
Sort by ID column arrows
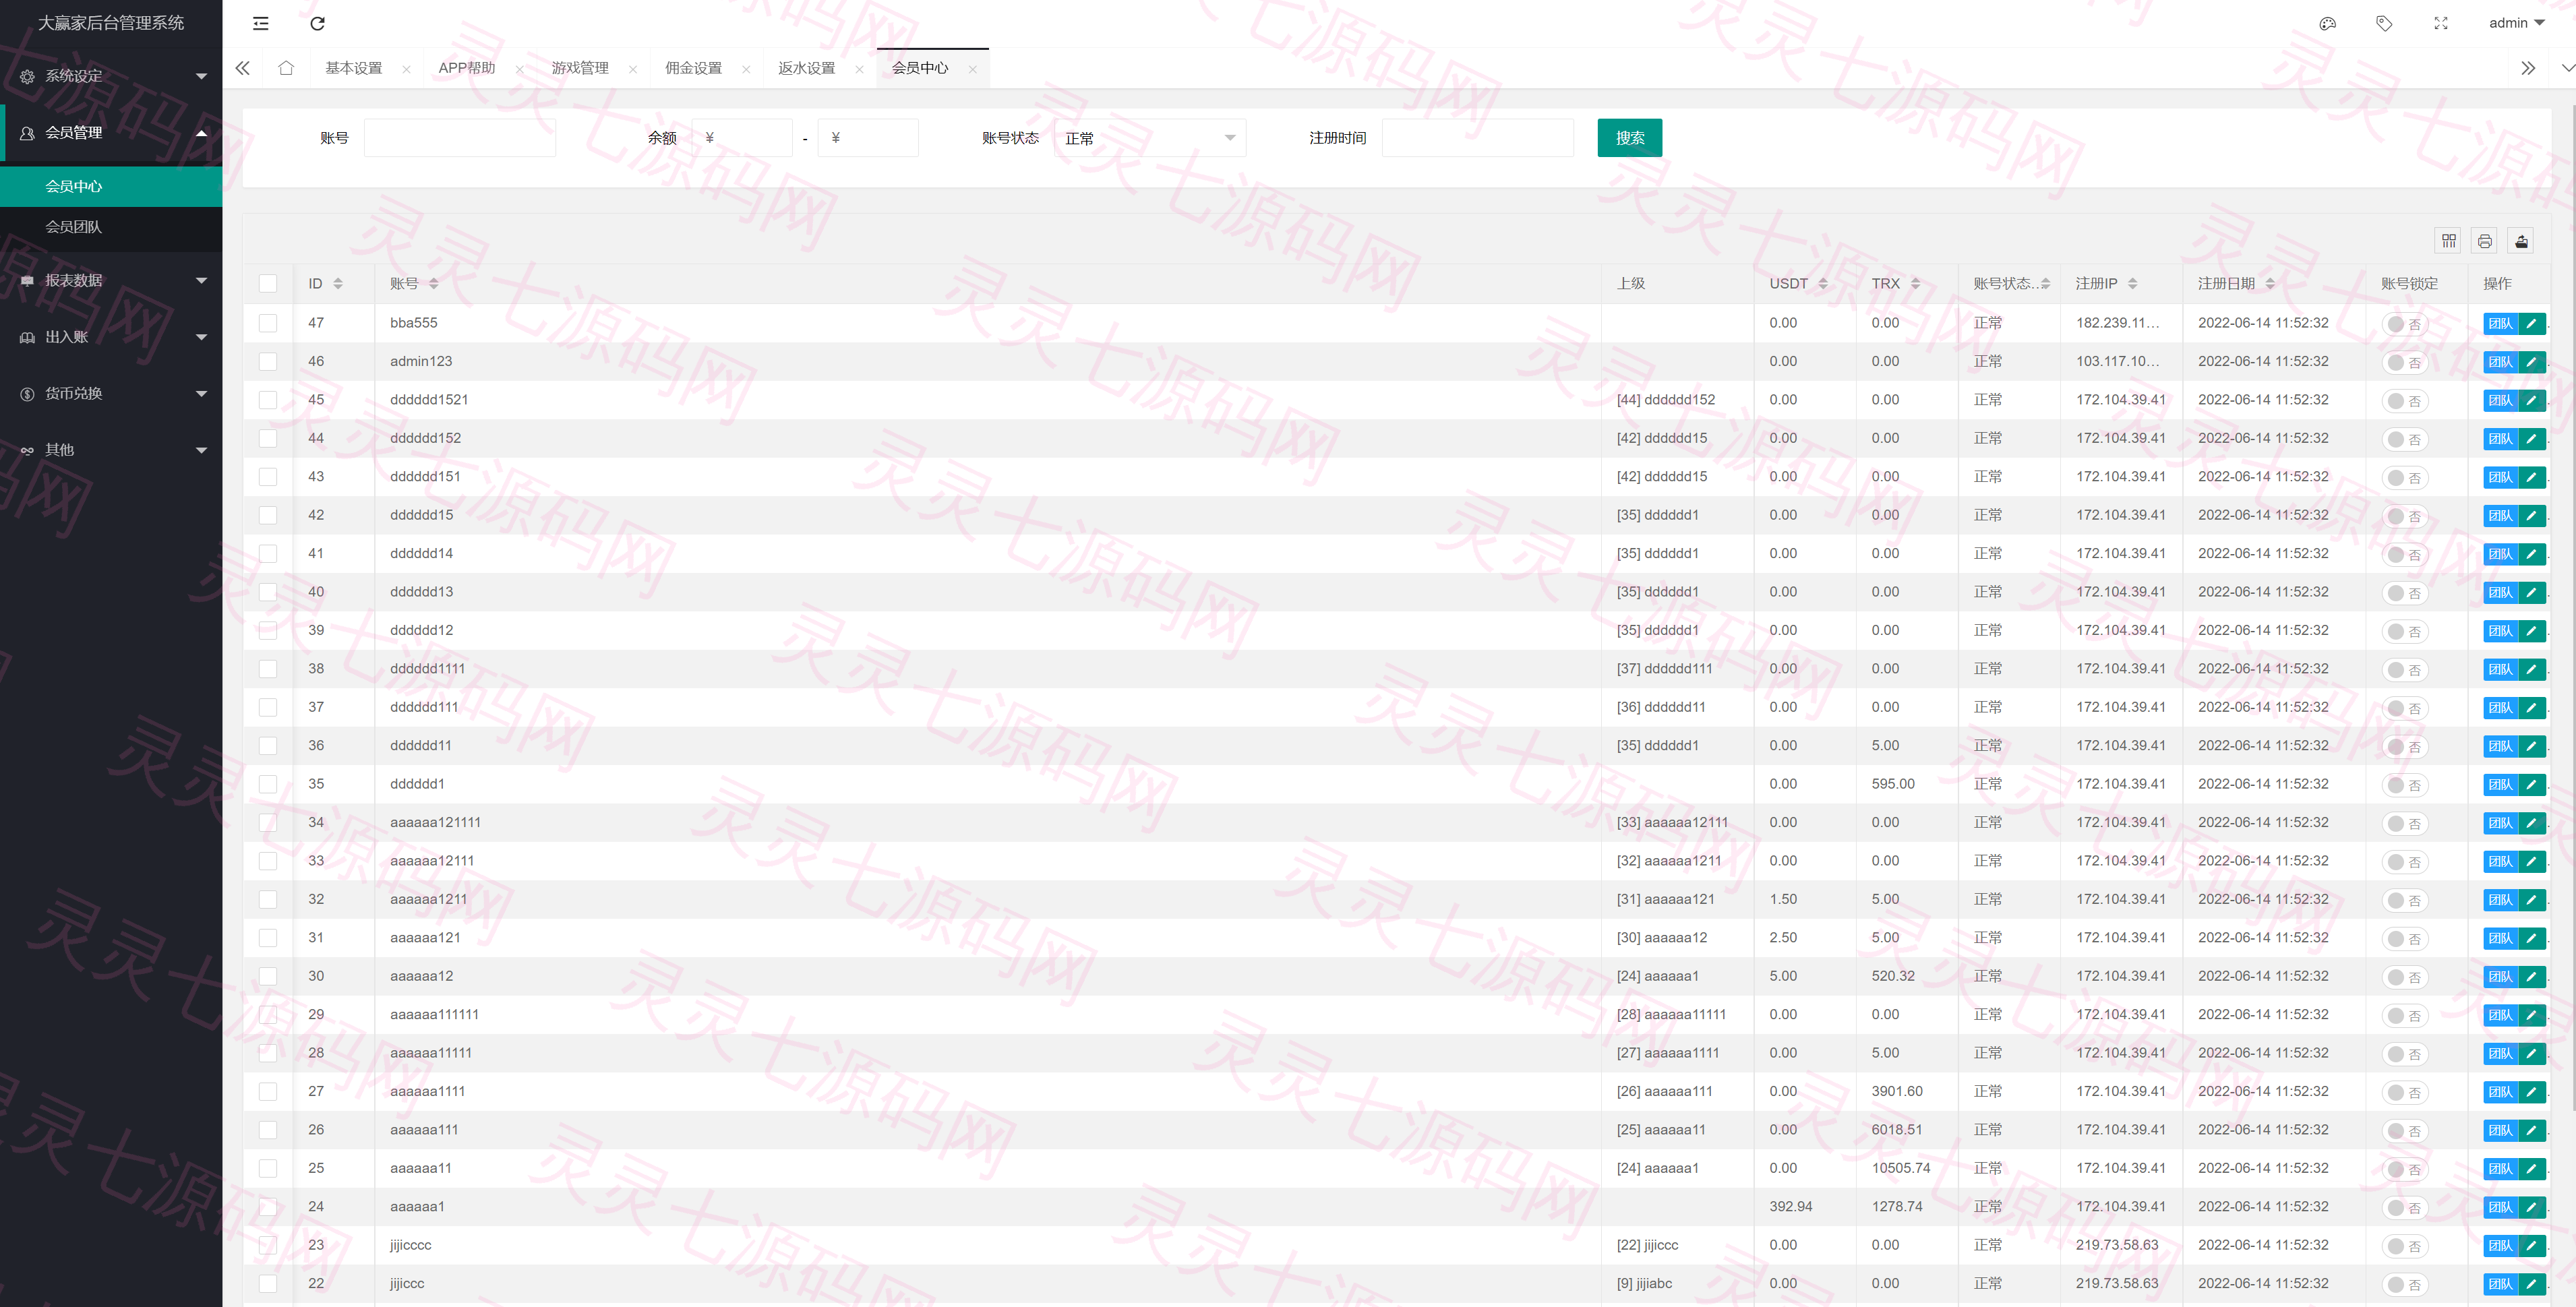[x=338, y=284]
